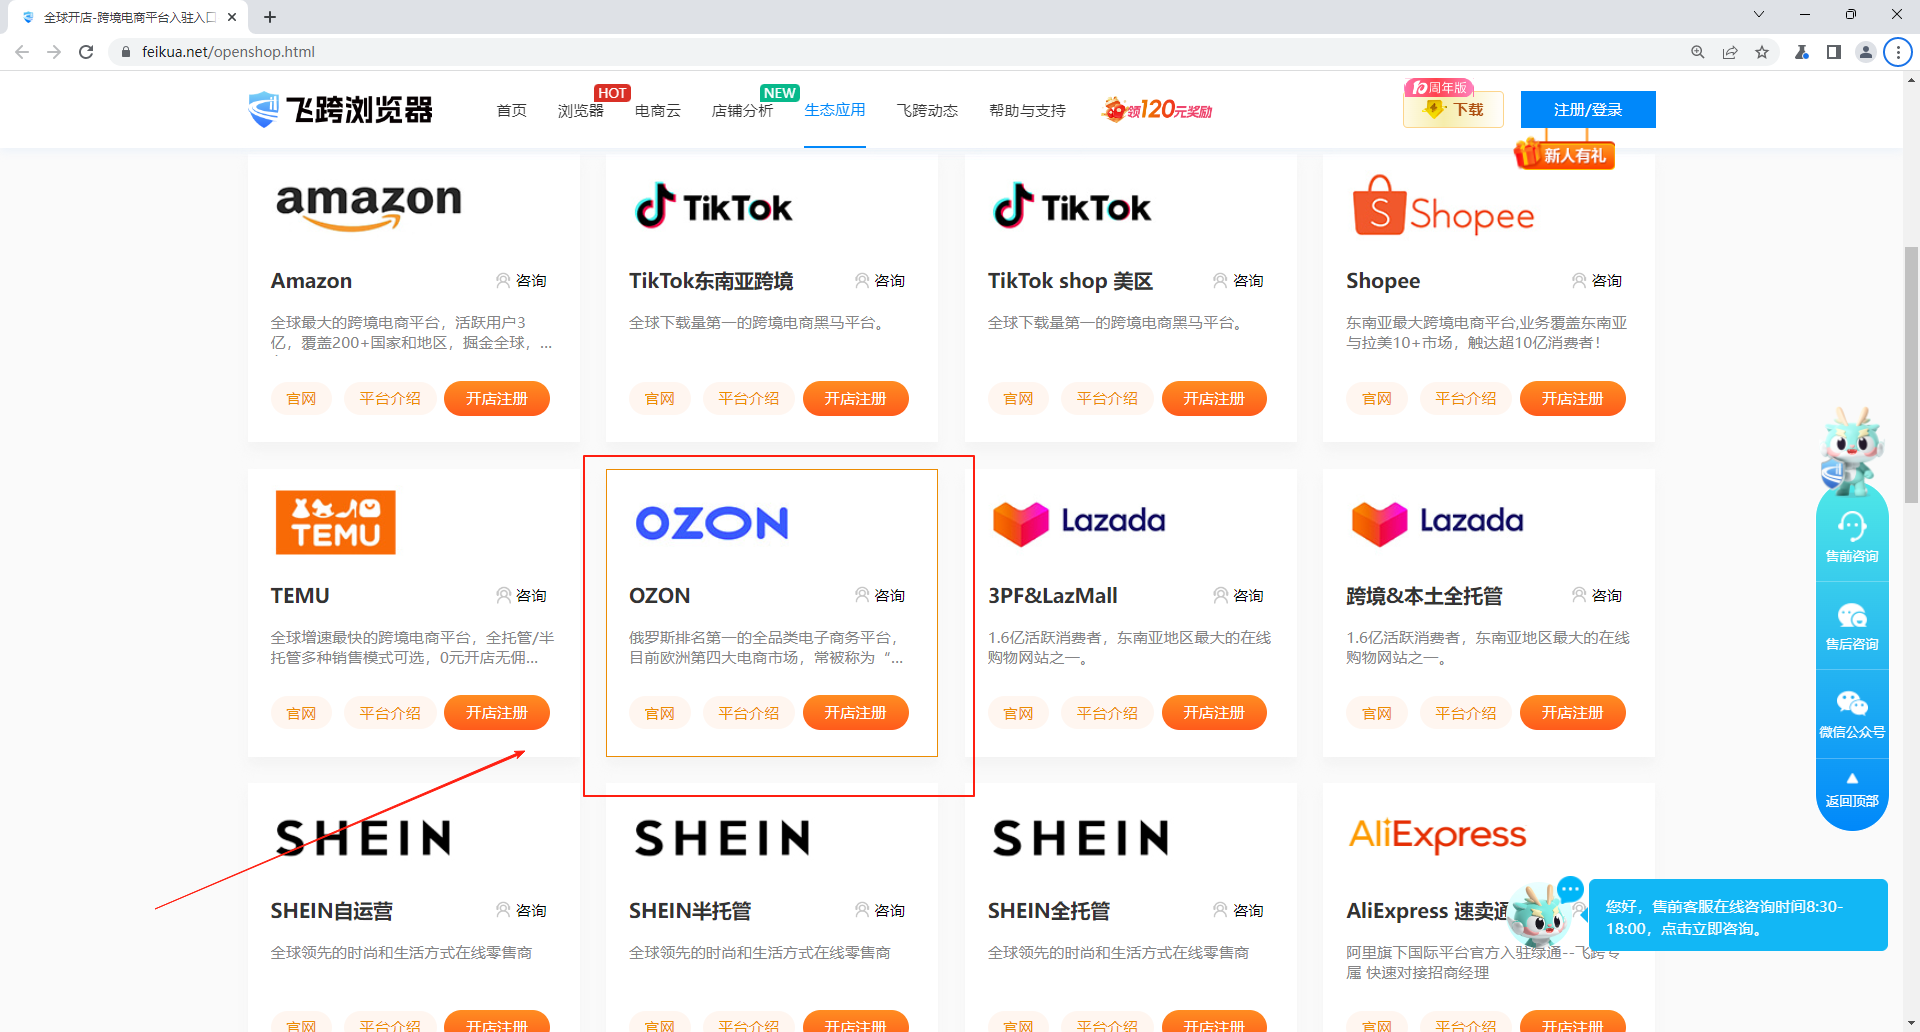This screenshot has width=1920, height=1032.
Task: Click 平台介绍 on the 跨境&本土全托管 card
Action: [x=1466, y=713]
